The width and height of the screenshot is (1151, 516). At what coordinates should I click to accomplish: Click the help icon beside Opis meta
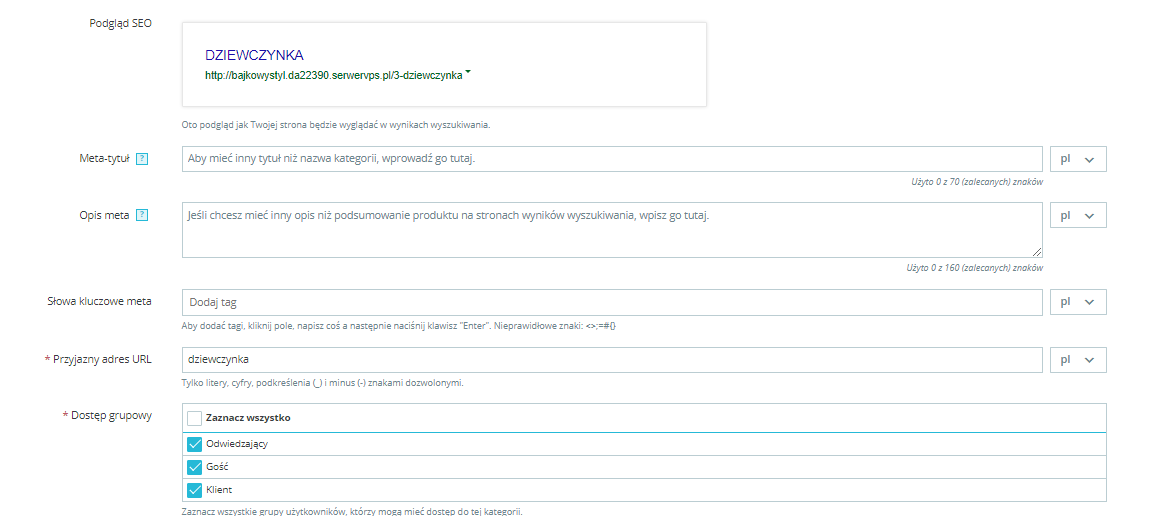tap(142, 215)
